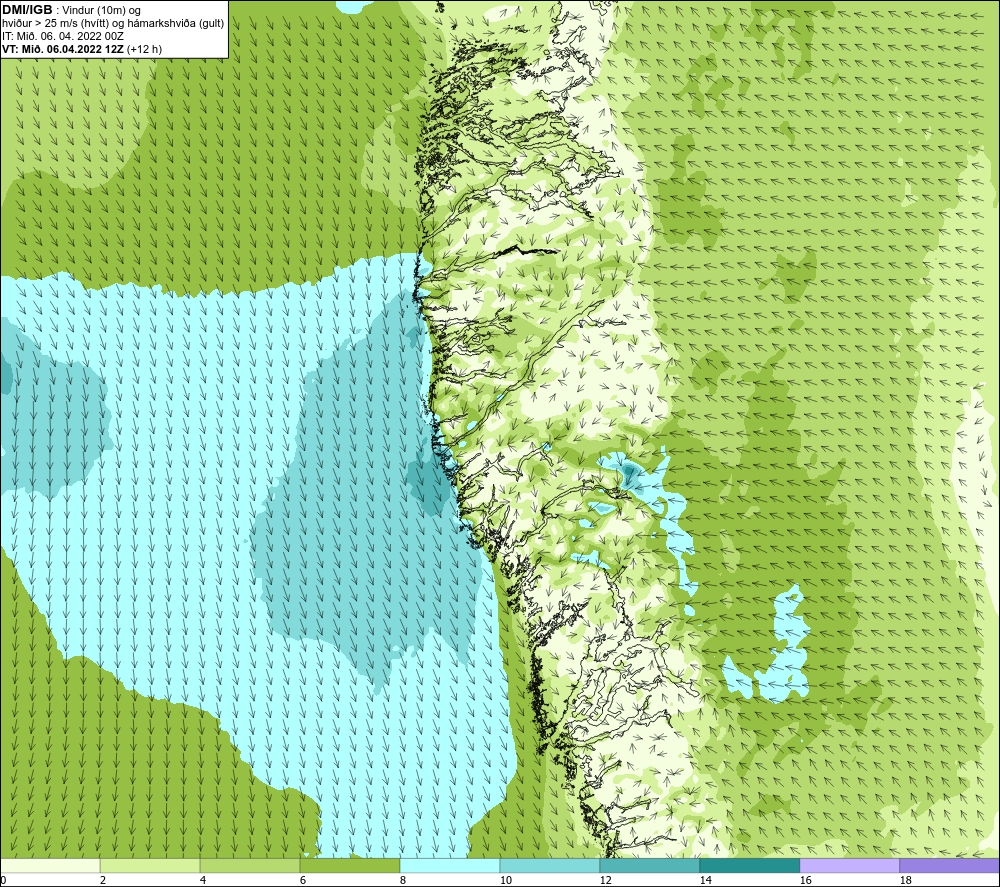Click the 10–12 m/s turquoise legend swatch
Image resolution: width=1000 pixels, height=887 pixels.
tap(550, 865)
